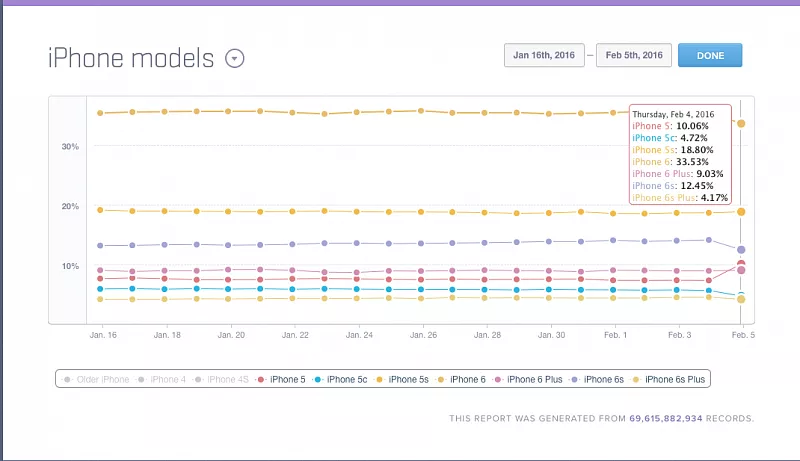This screenshot has width=800, height=461.
Task: Hide the iPhone 5c series via legend
Action: [x=345, y=379]
